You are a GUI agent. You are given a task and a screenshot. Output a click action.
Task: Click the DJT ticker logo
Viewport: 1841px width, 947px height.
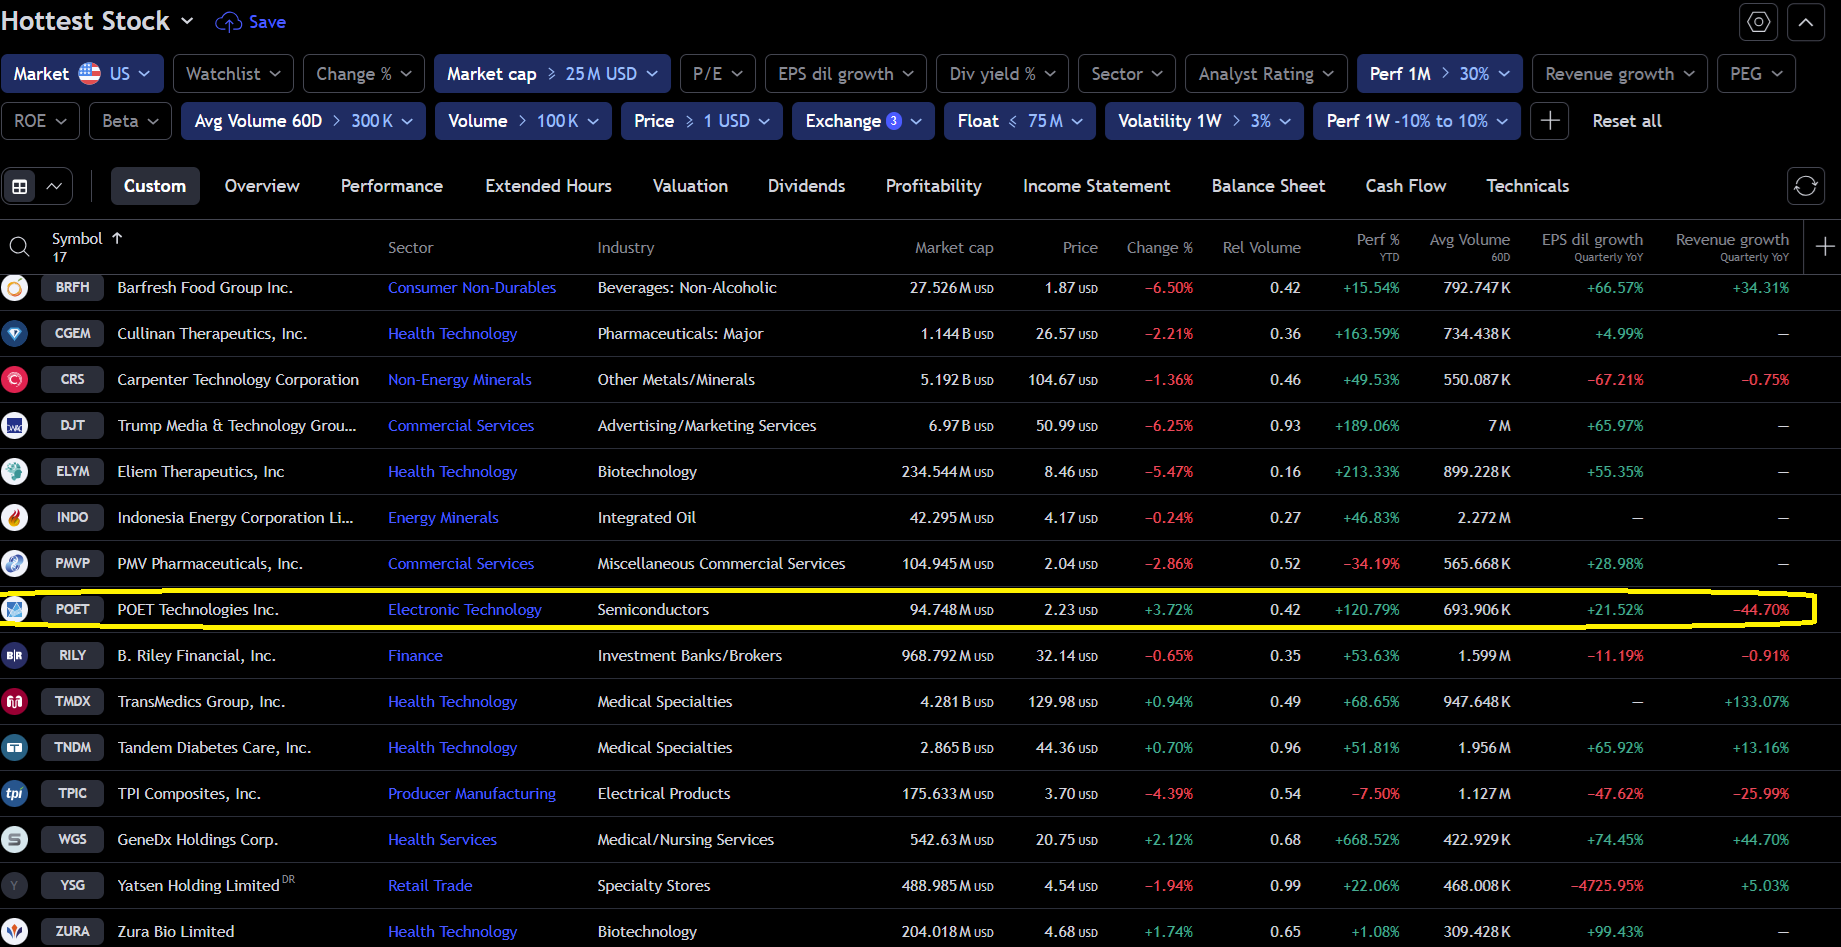point(15,426)
